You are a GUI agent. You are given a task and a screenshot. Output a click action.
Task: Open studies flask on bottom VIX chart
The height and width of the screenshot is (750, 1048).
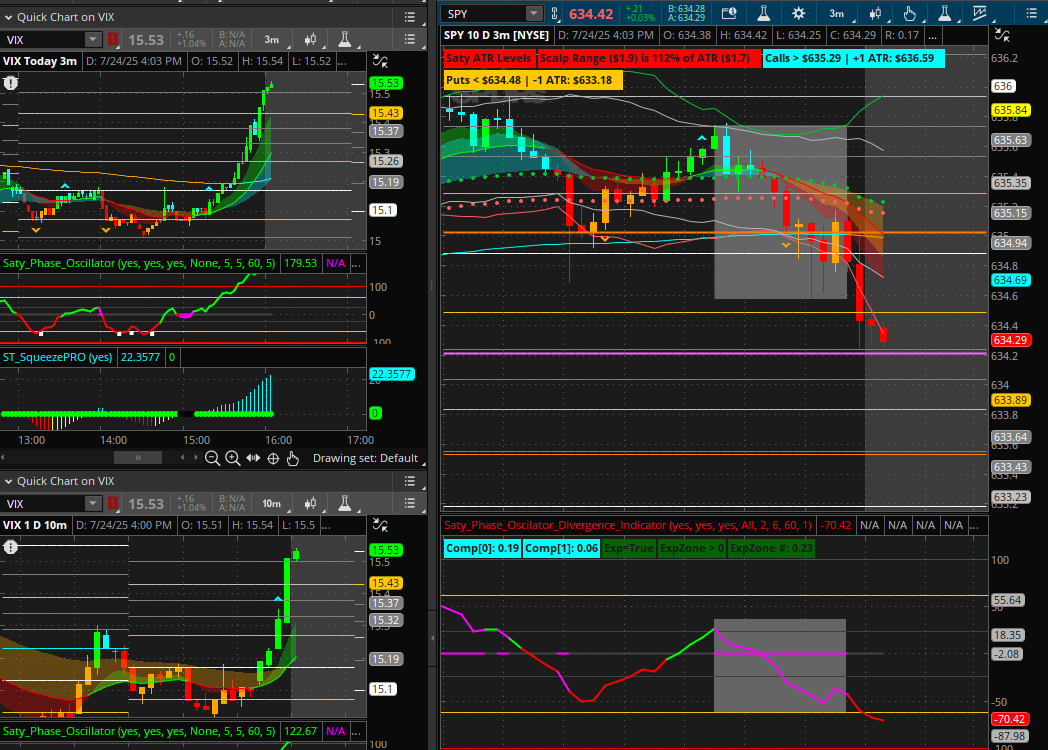pos(345,504)
